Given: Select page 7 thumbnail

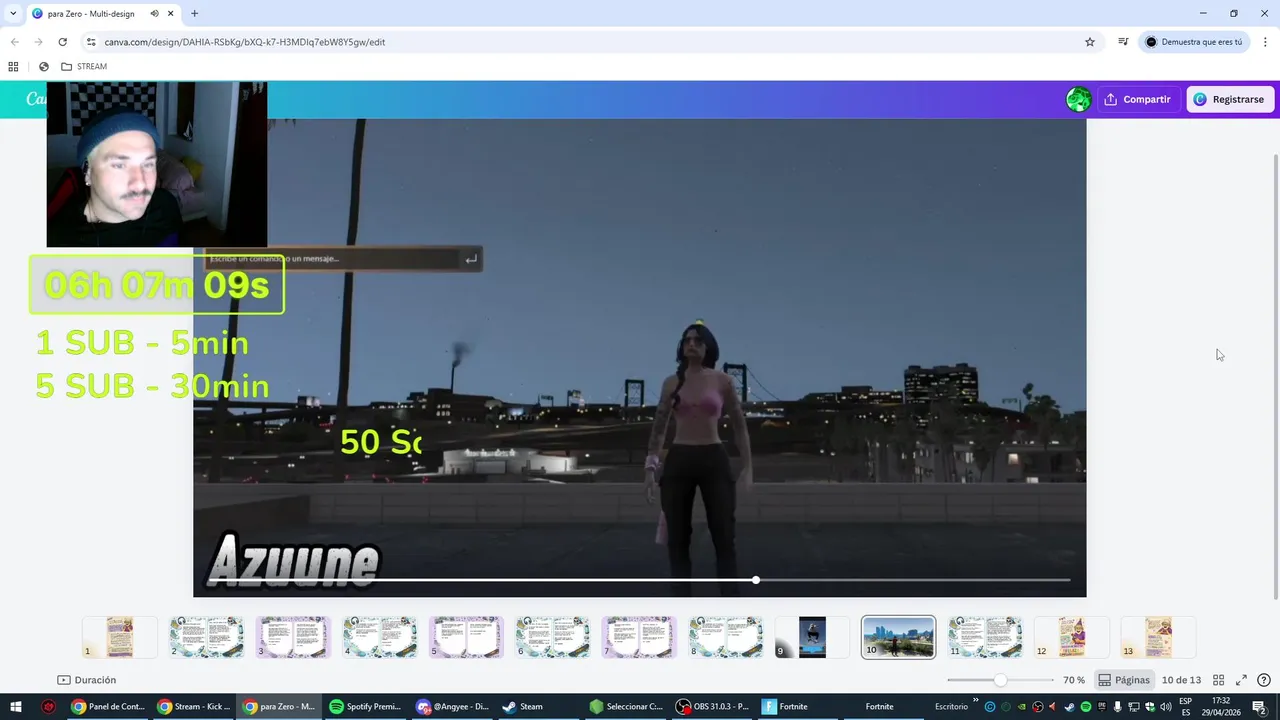Looking at the screenshot, I should point(639,637).
